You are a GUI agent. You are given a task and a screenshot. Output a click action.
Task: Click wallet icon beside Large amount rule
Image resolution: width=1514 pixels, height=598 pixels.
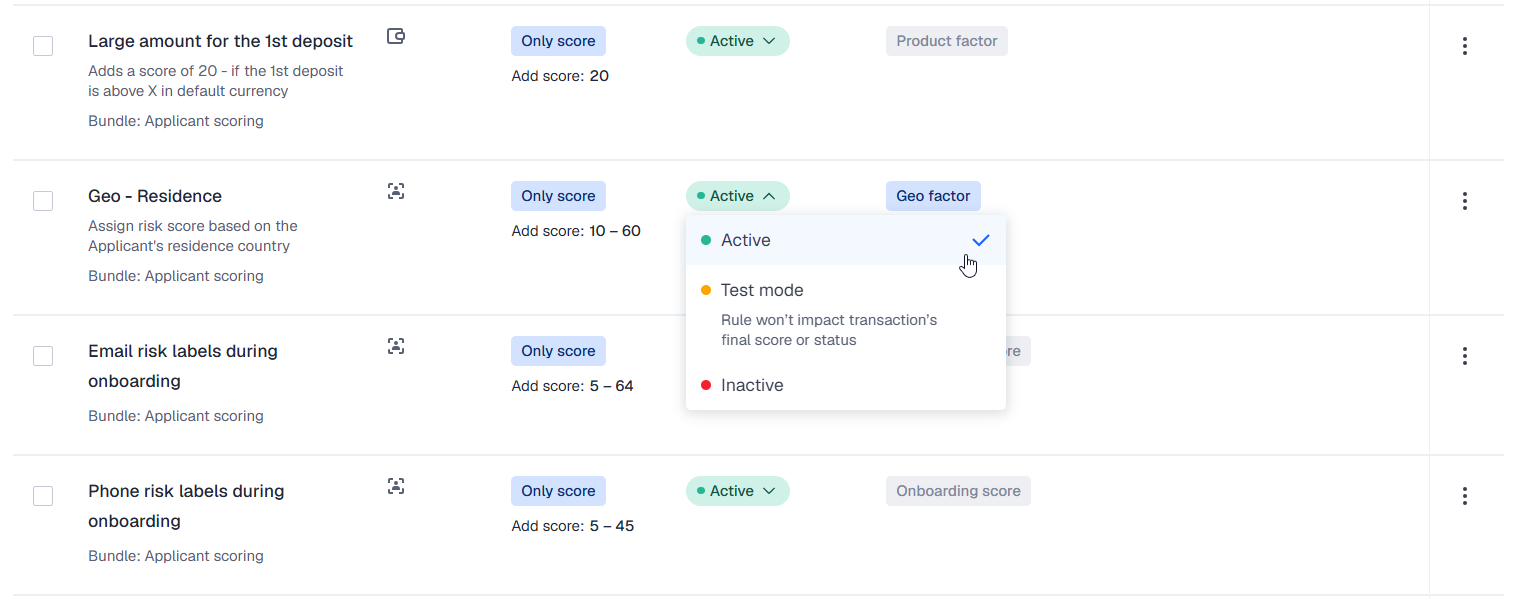(x=396, y=37)
